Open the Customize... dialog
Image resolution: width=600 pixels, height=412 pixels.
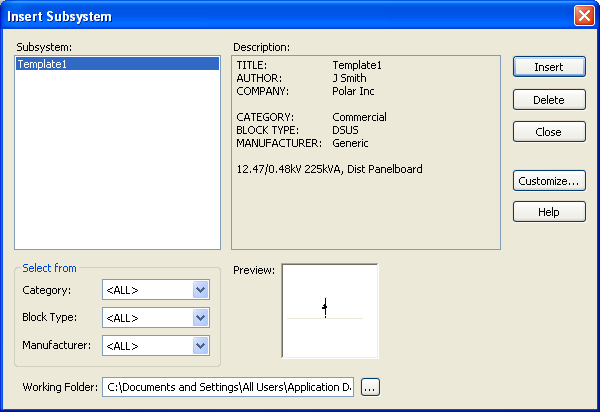(x=549, y=181)
